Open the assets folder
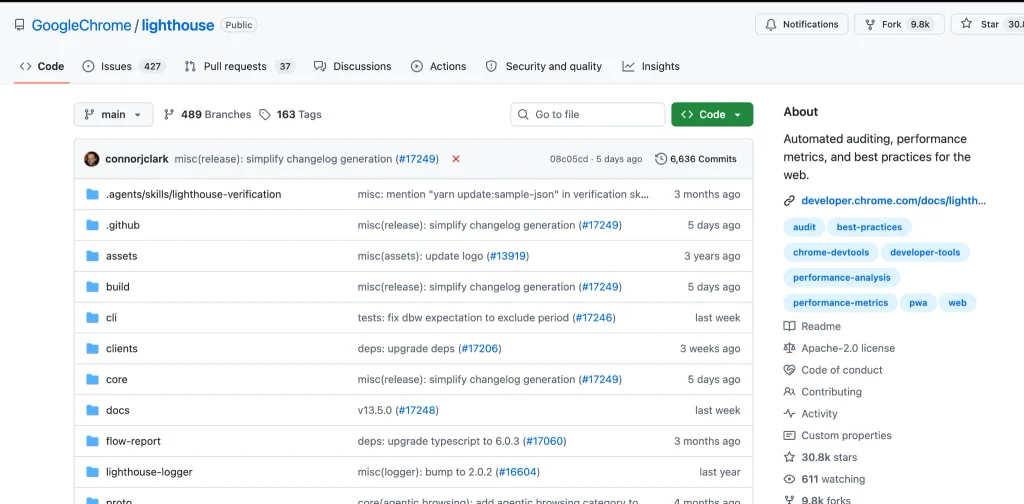This screenshot has width=1024, height=504. coord(121,256)
